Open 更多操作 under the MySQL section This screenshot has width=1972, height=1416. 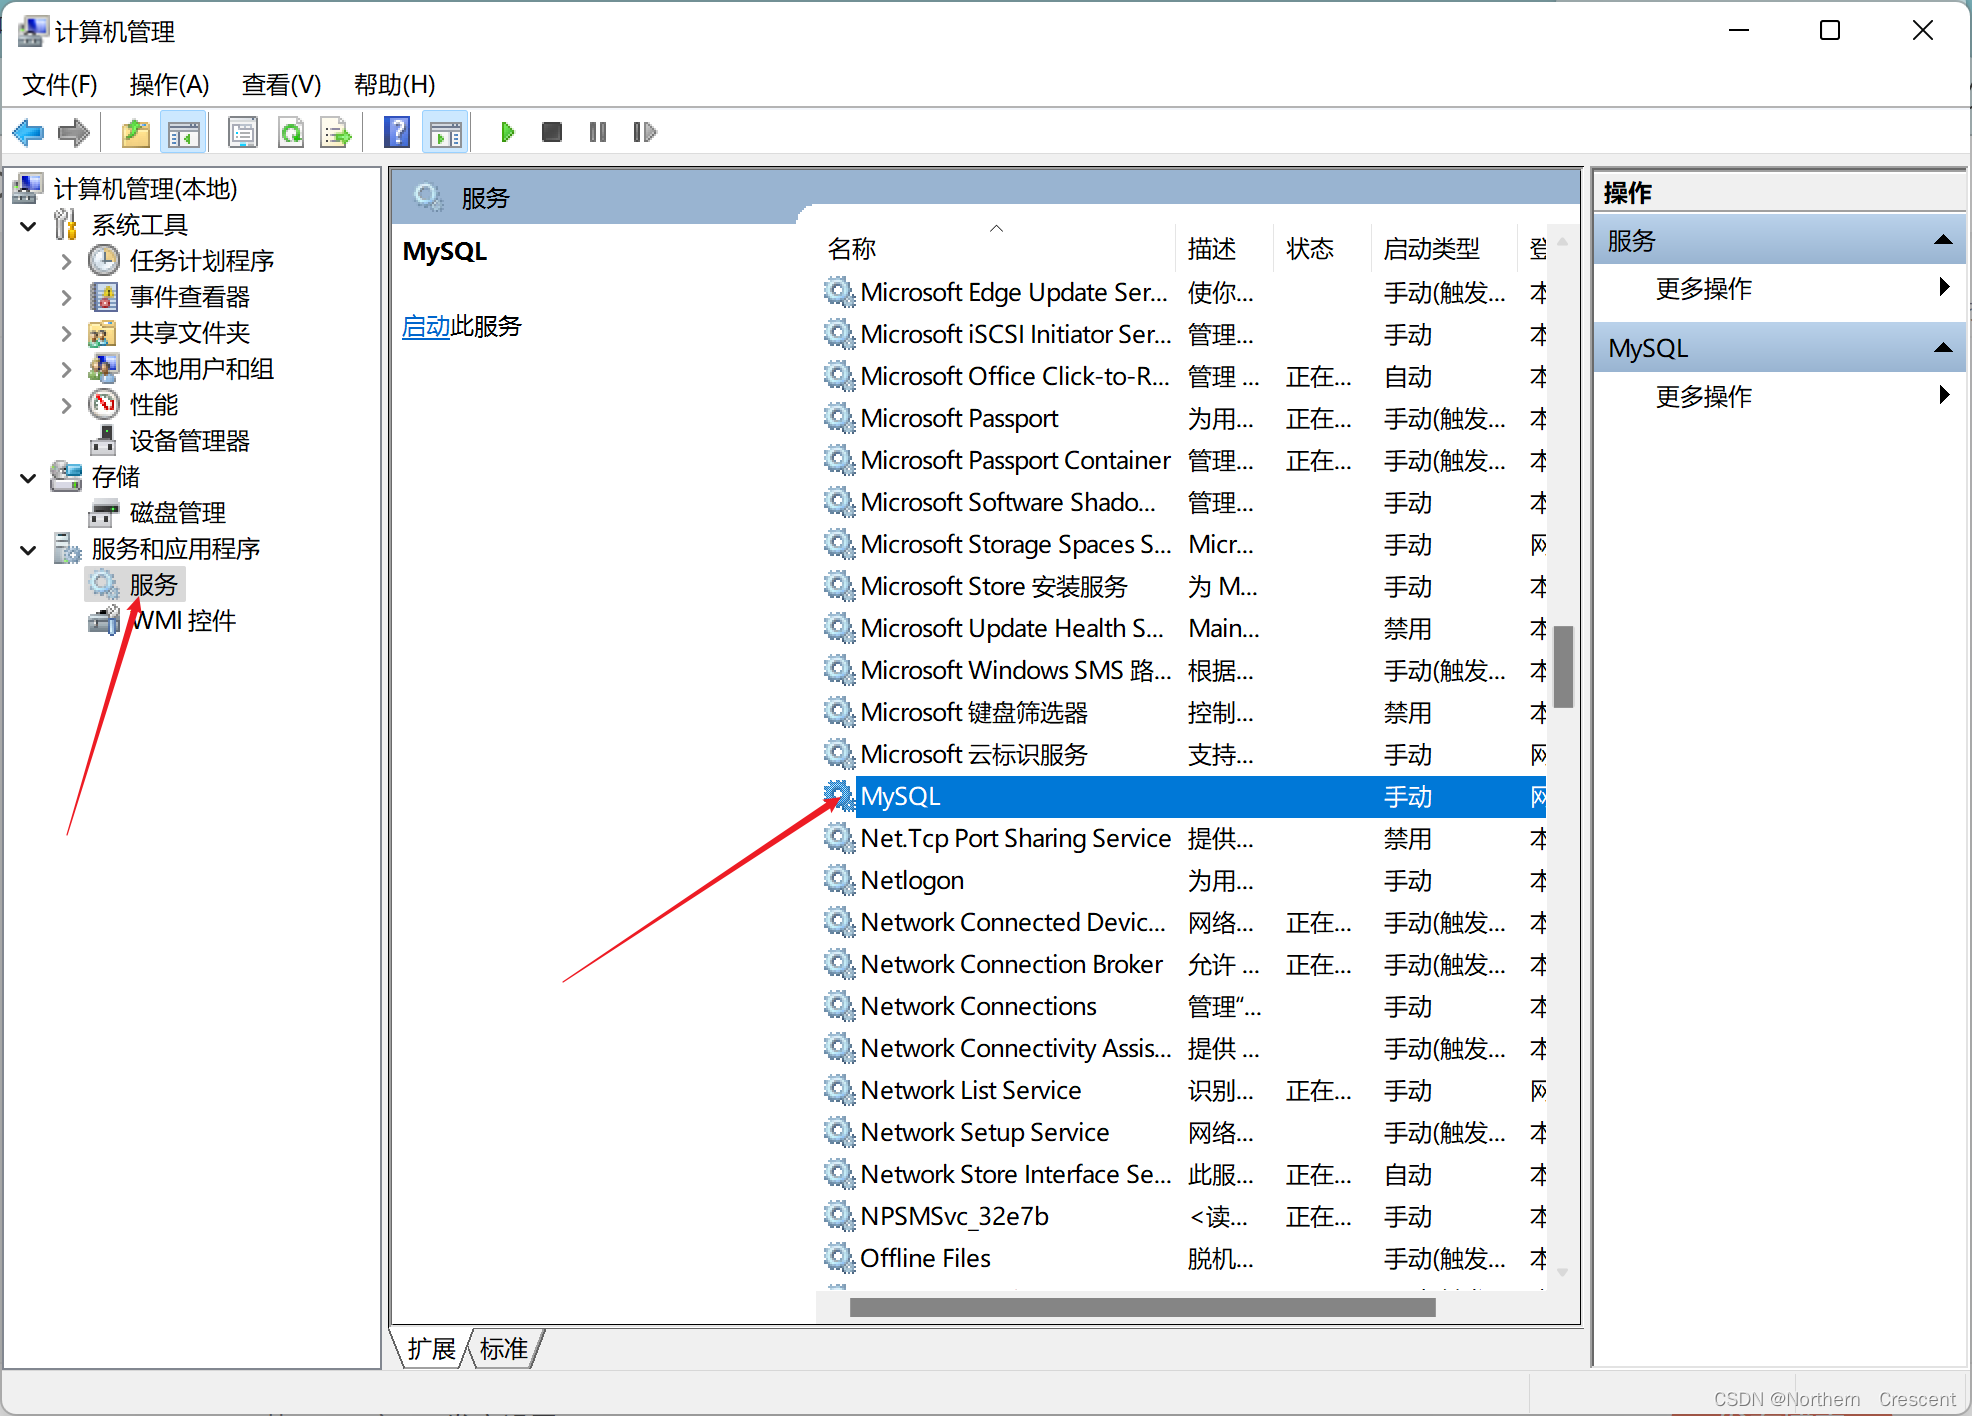tap(1703, 397)
